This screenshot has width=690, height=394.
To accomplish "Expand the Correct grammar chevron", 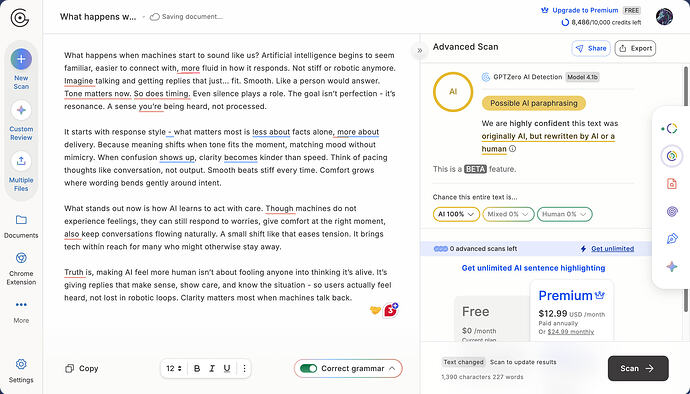I will tap(392, 368).
